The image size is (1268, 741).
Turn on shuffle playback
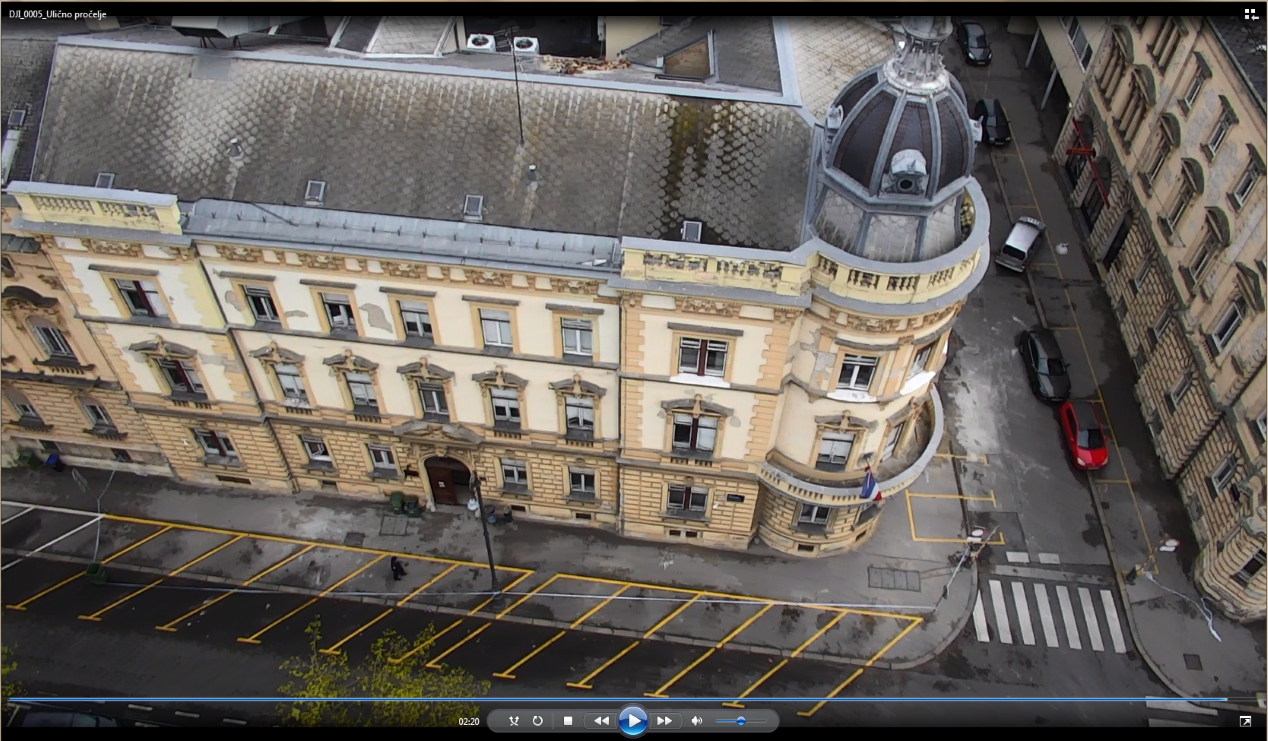pyautogui.click(x=514, y=721)
